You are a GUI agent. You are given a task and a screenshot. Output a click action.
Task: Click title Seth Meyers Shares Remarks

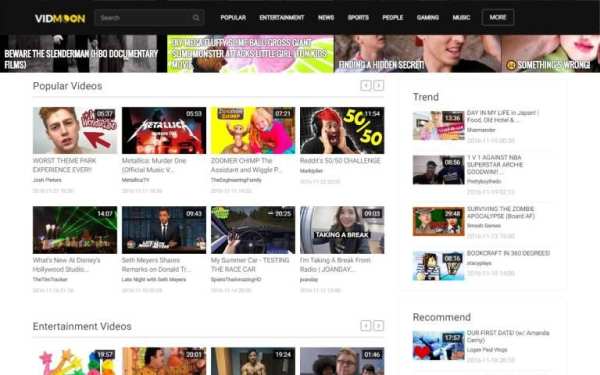click(156, 264)
